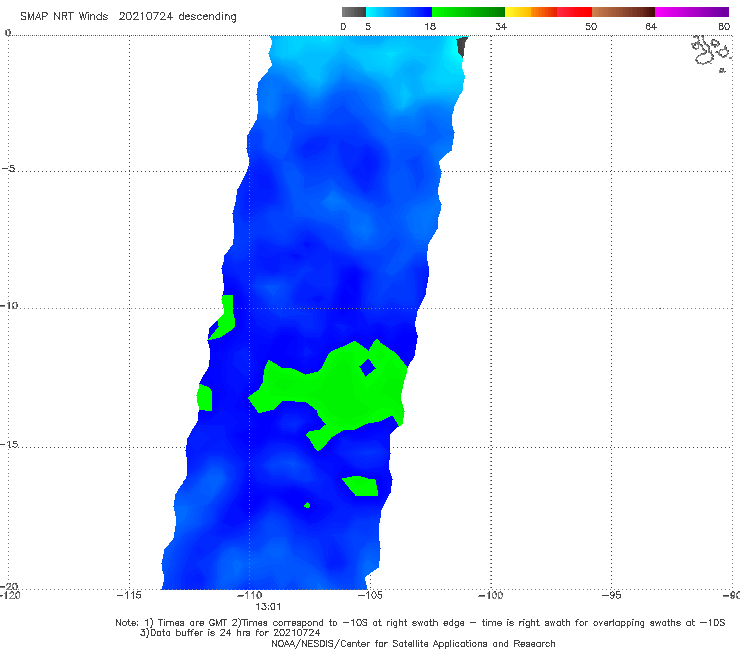Screen dimensions: 740x650
Task: Click the longitude label -110
Action: [x=249, y=595]
